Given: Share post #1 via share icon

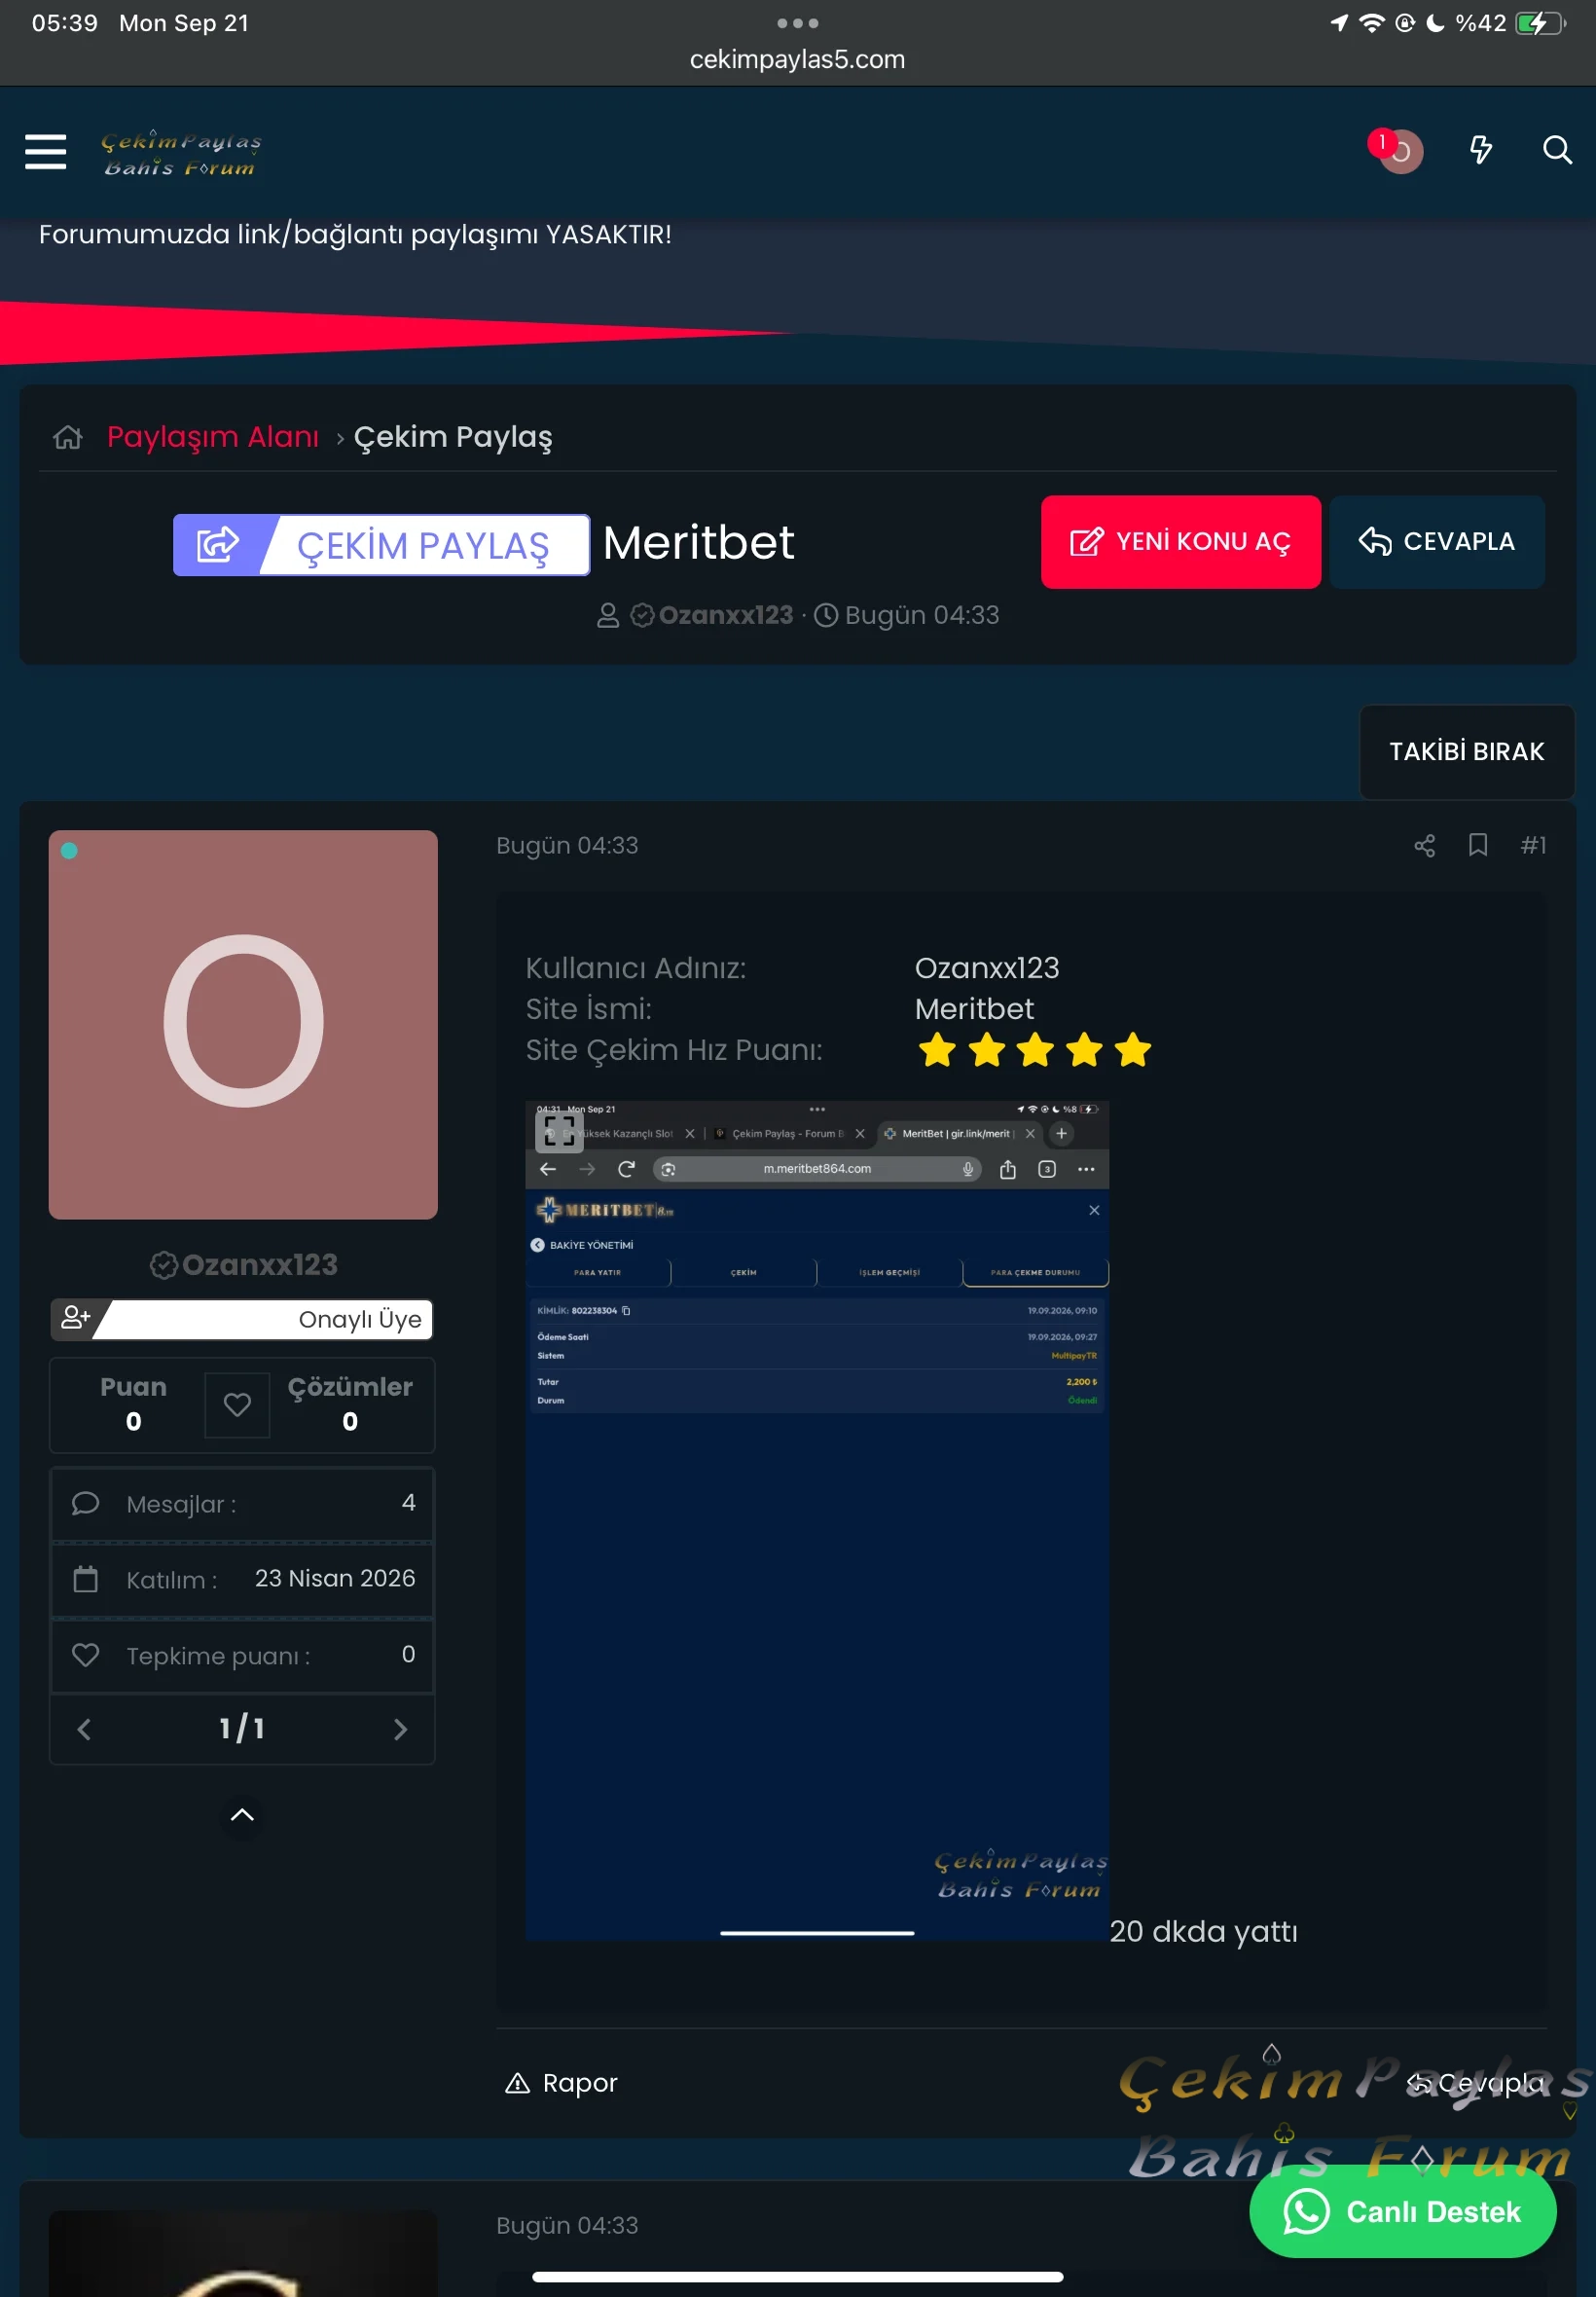Looking at the screenshot, I should click(x=1424, y=846).
